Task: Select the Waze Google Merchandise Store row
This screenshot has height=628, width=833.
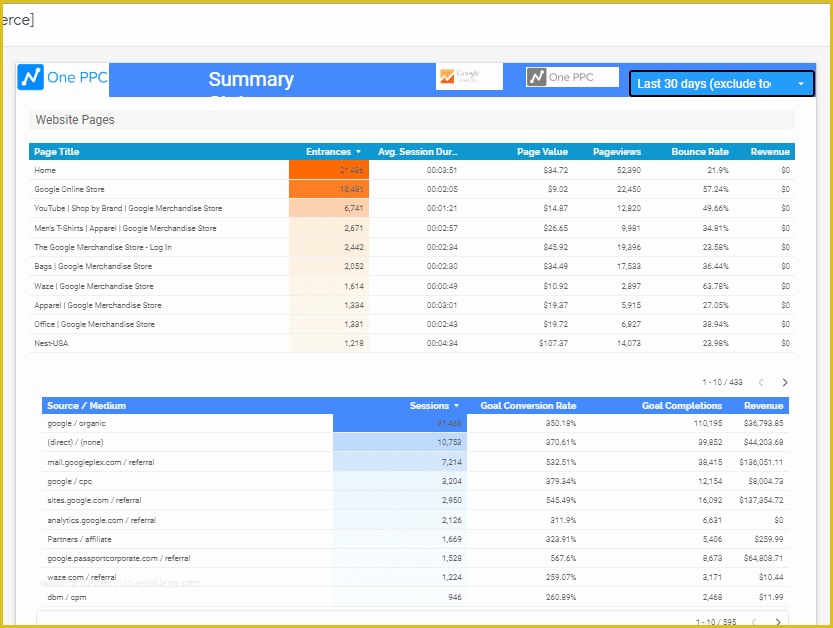Action: tap(412, 286)
